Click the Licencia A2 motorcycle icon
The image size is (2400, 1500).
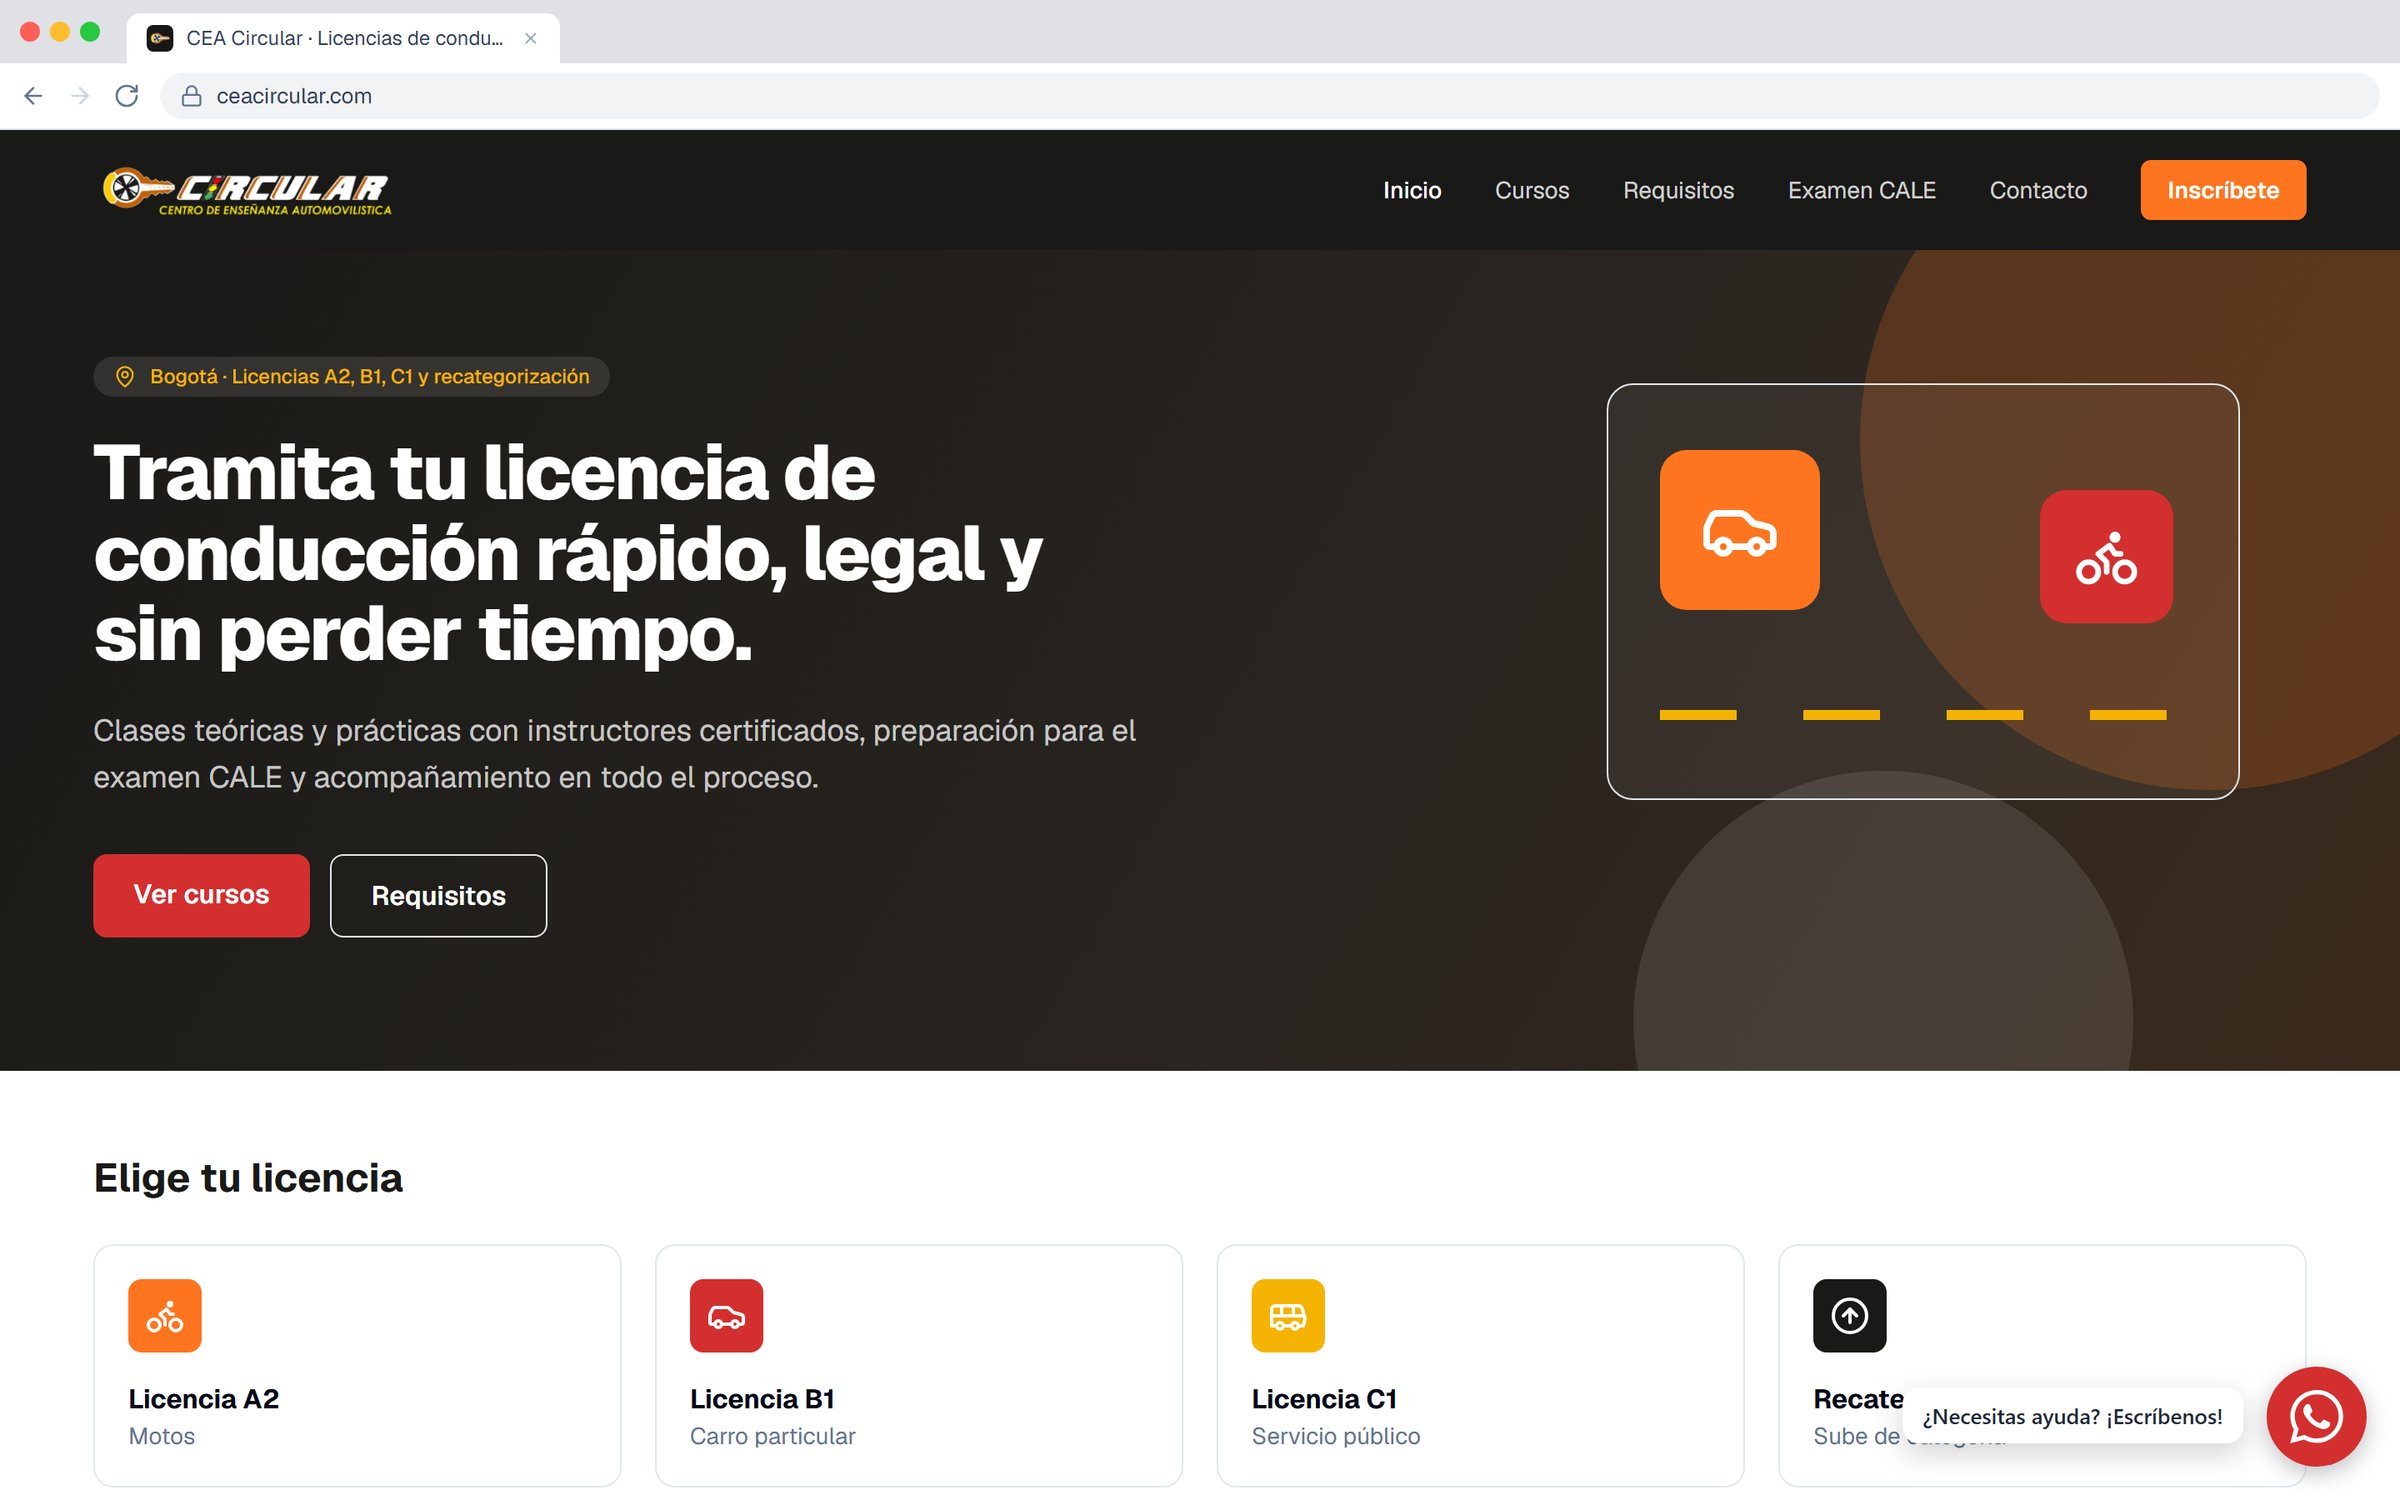[165, 1316]
